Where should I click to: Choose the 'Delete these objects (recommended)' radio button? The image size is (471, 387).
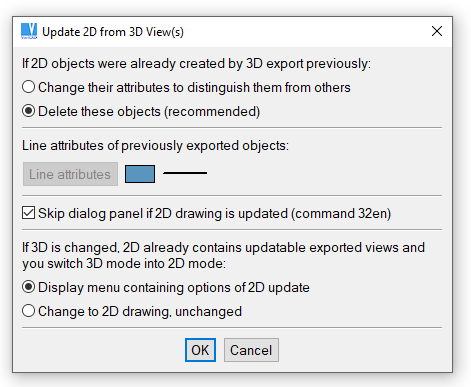[x=29, y=111]
